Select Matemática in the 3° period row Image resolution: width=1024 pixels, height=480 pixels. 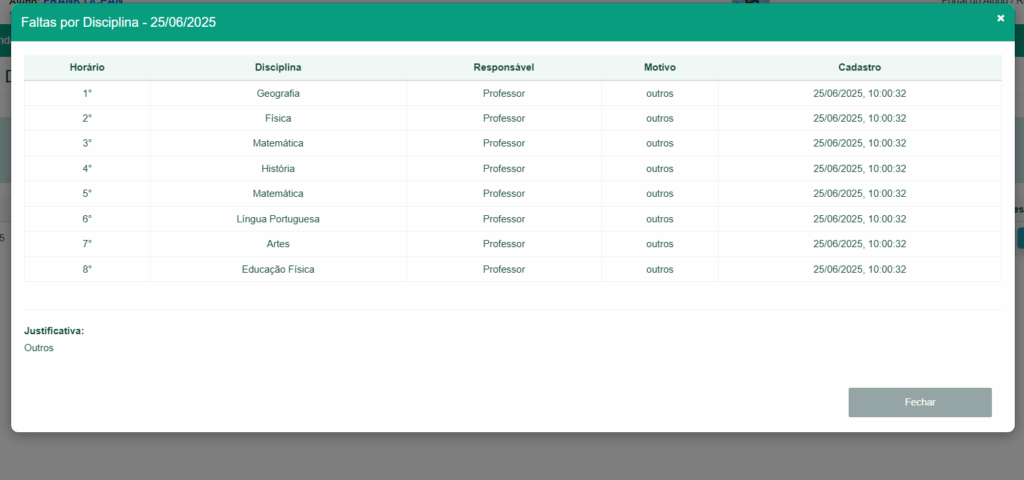[x=278, y=143]
